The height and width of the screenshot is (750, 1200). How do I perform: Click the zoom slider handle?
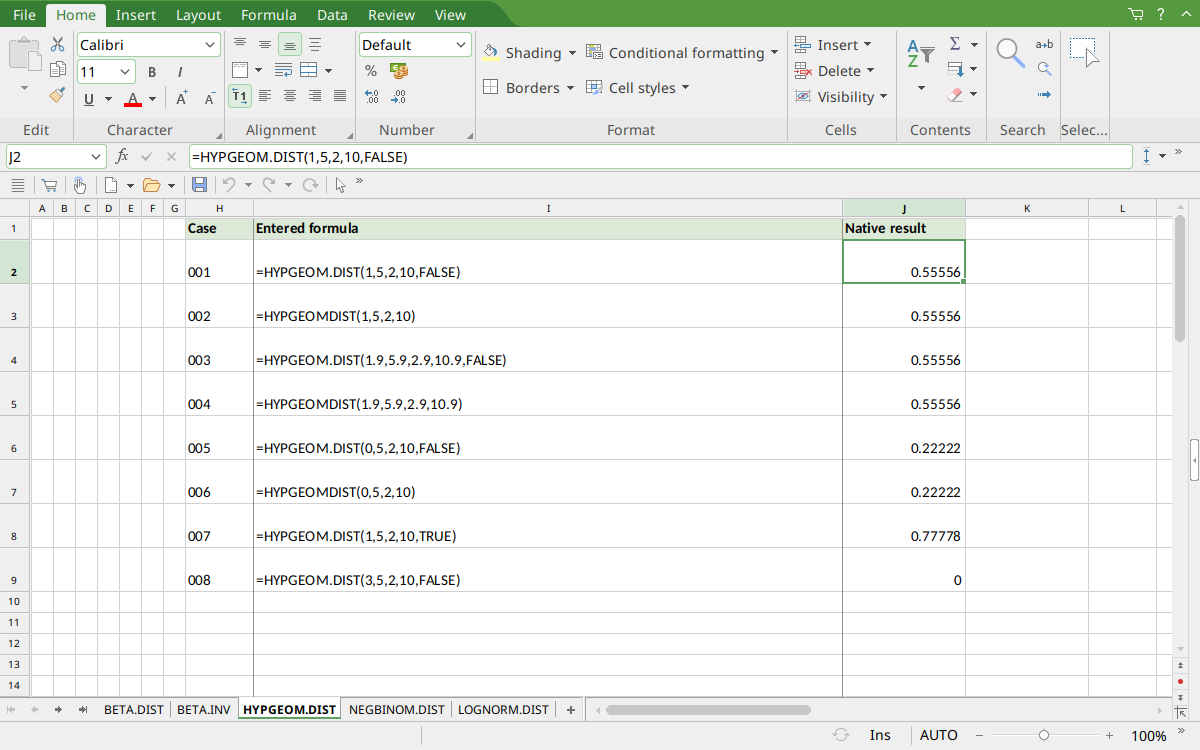(1044, 735)
